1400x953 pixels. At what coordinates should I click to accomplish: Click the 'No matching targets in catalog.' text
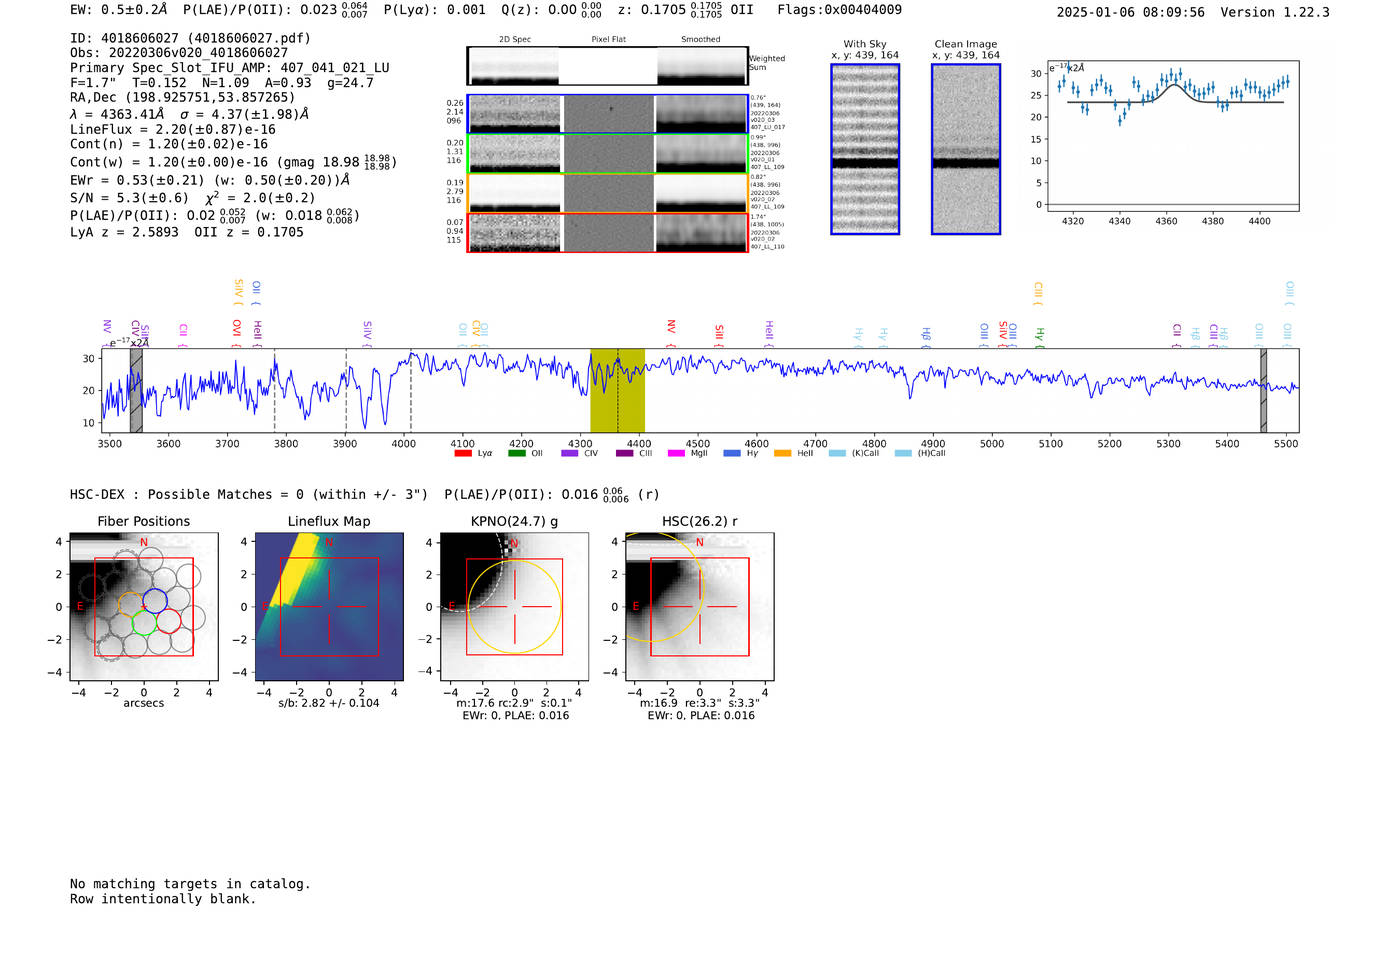190,884
